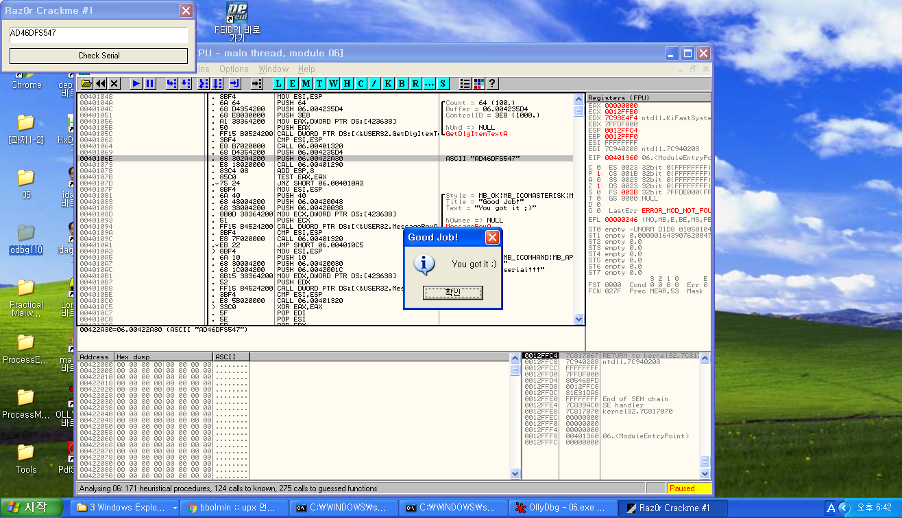Image resolution: width=902 pixels, height=518 pixels.
Task: Click the Open file icon in OllyDbg toolbar
Action: [86, 84]
